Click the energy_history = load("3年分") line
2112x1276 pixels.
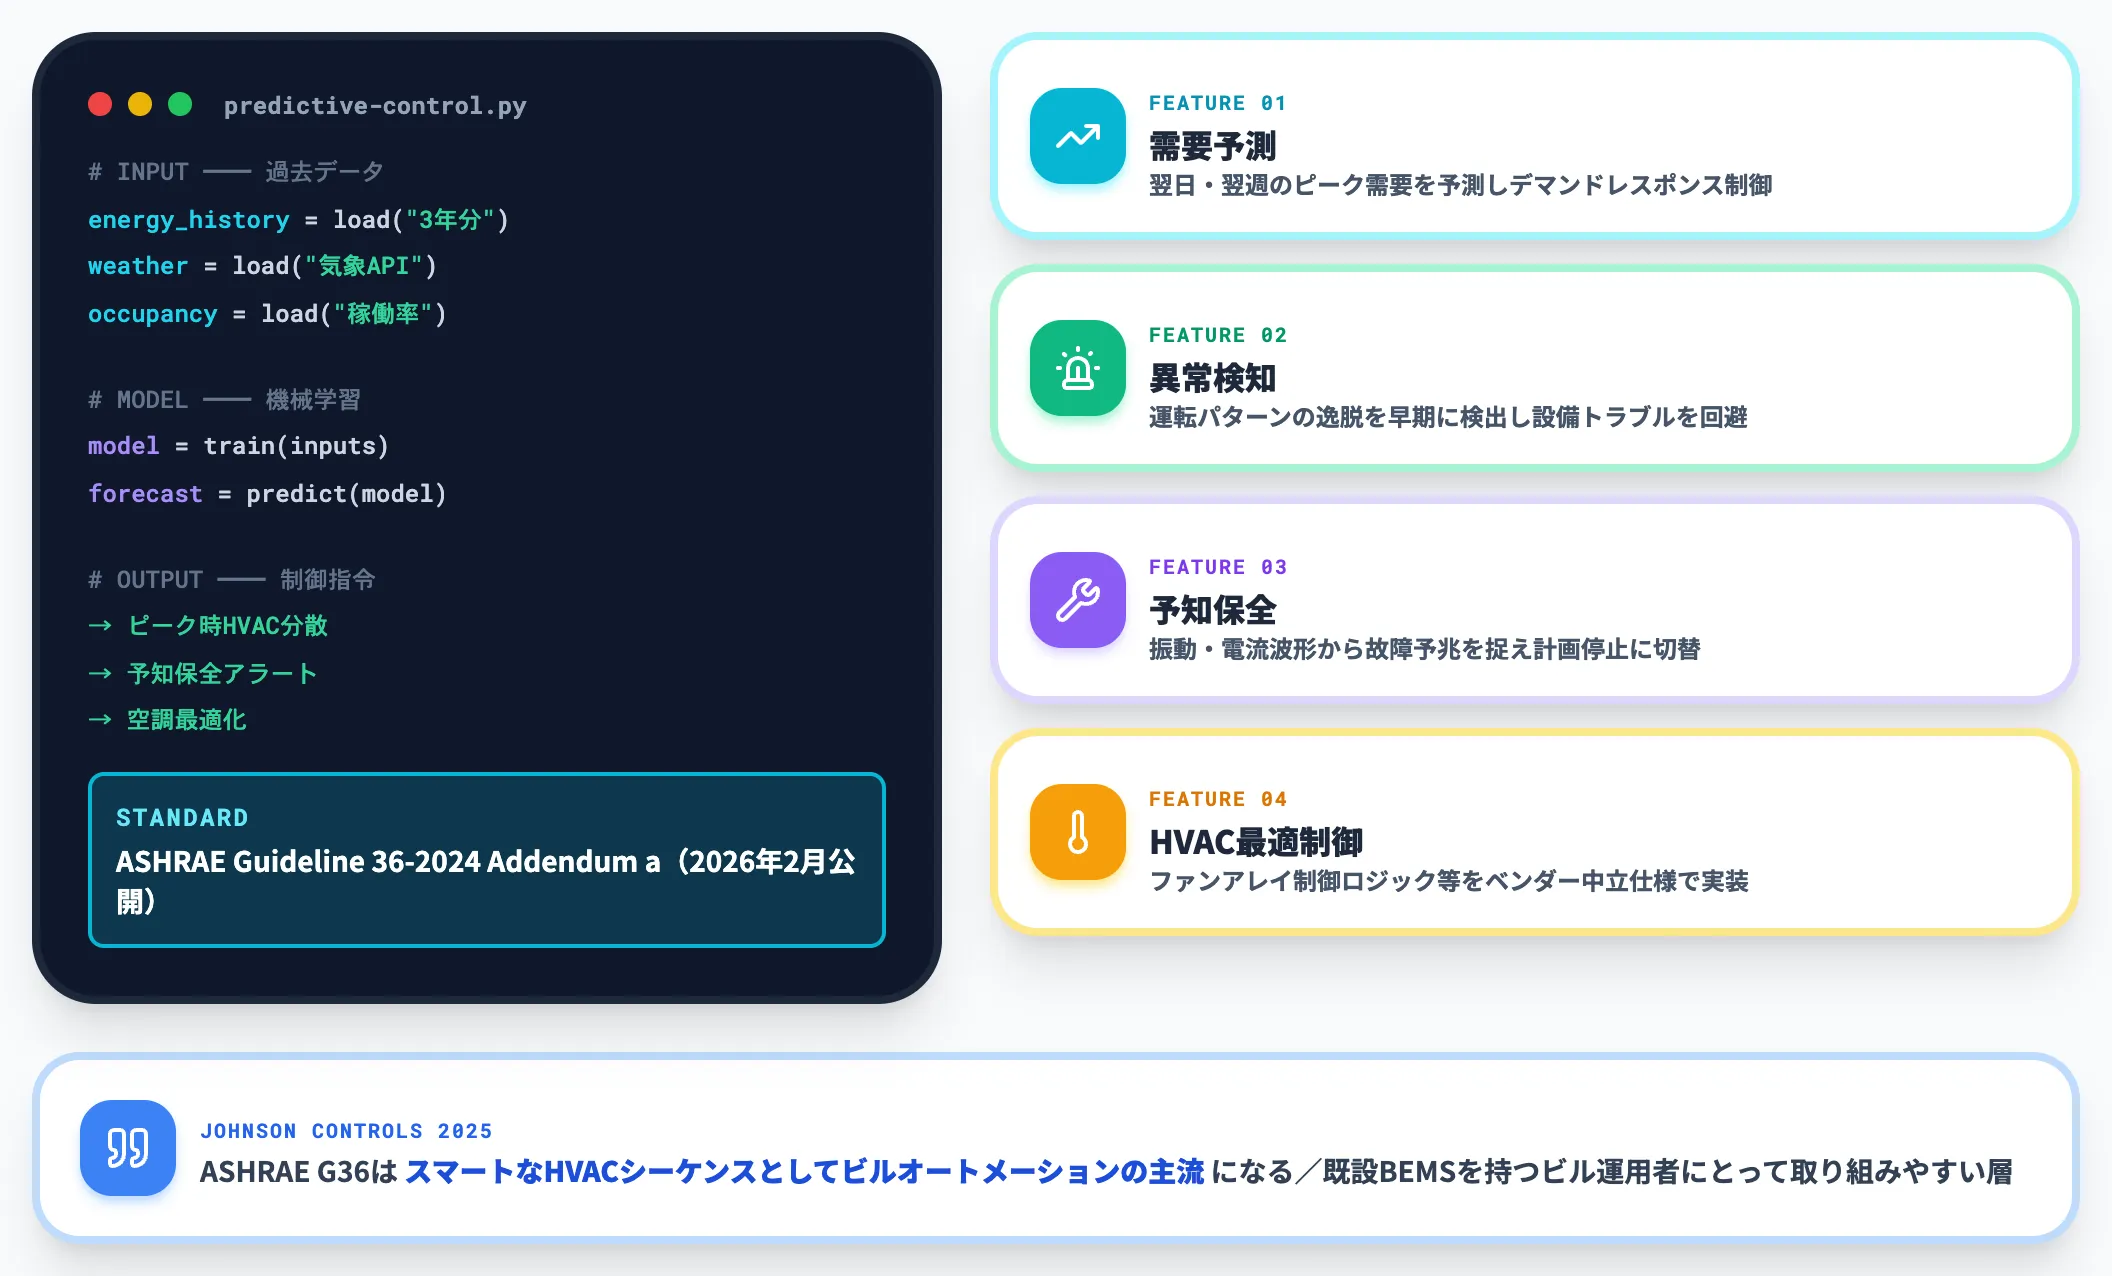298,220
